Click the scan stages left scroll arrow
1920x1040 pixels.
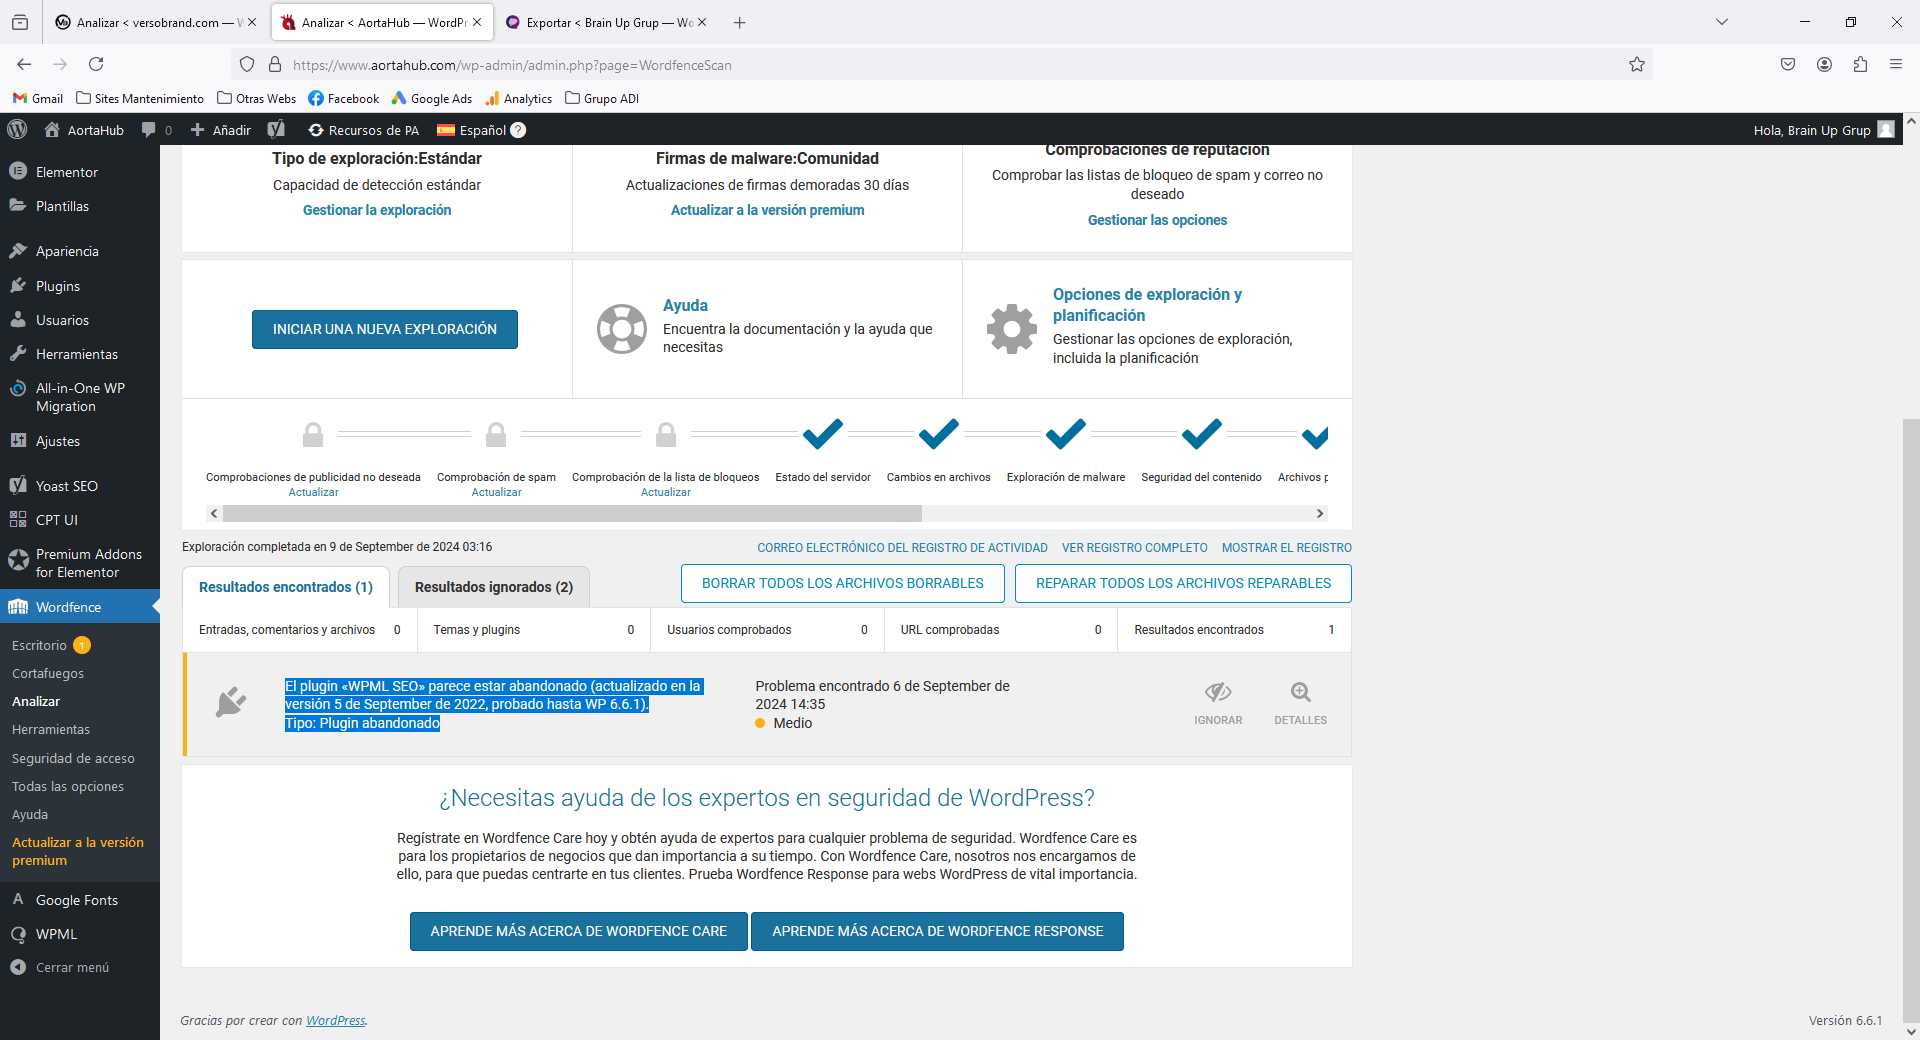(213, 514)
